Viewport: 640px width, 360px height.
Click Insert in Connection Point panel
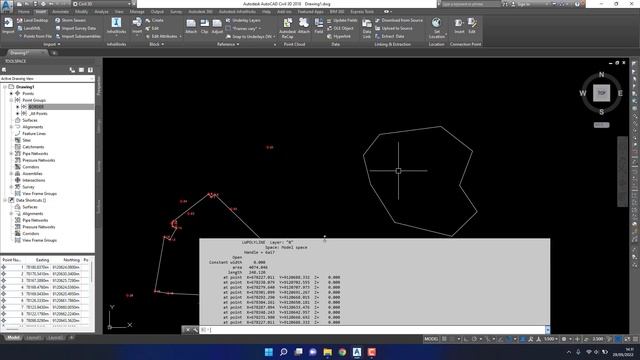tap(459, 25)
